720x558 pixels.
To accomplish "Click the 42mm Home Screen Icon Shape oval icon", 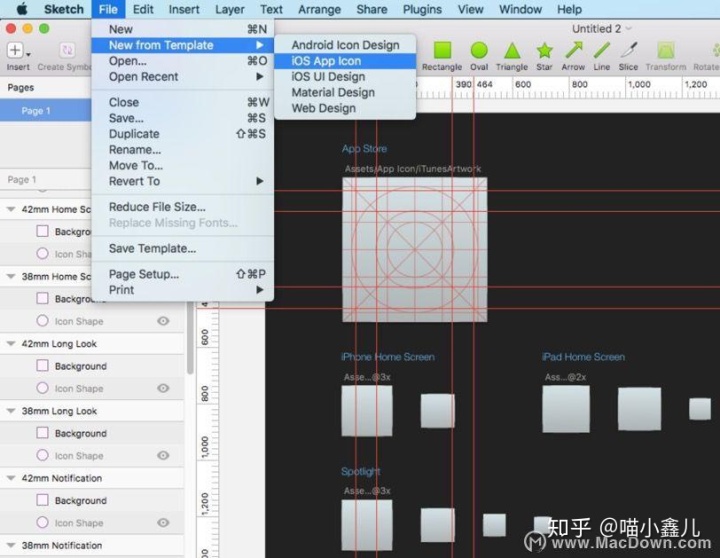I will 42,254.
